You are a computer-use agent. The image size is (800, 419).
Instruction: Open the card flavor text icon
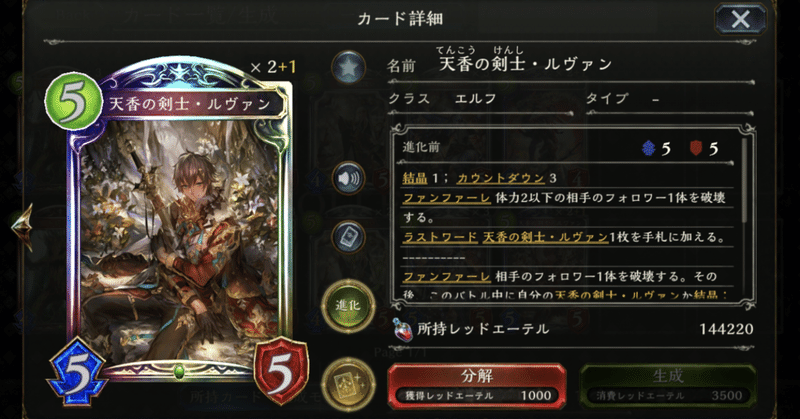348,237
